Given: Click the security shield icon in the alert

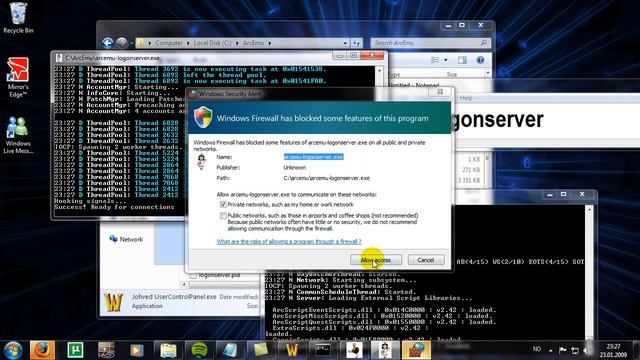Looking at the screenshot, I should [x=203, y=118].
